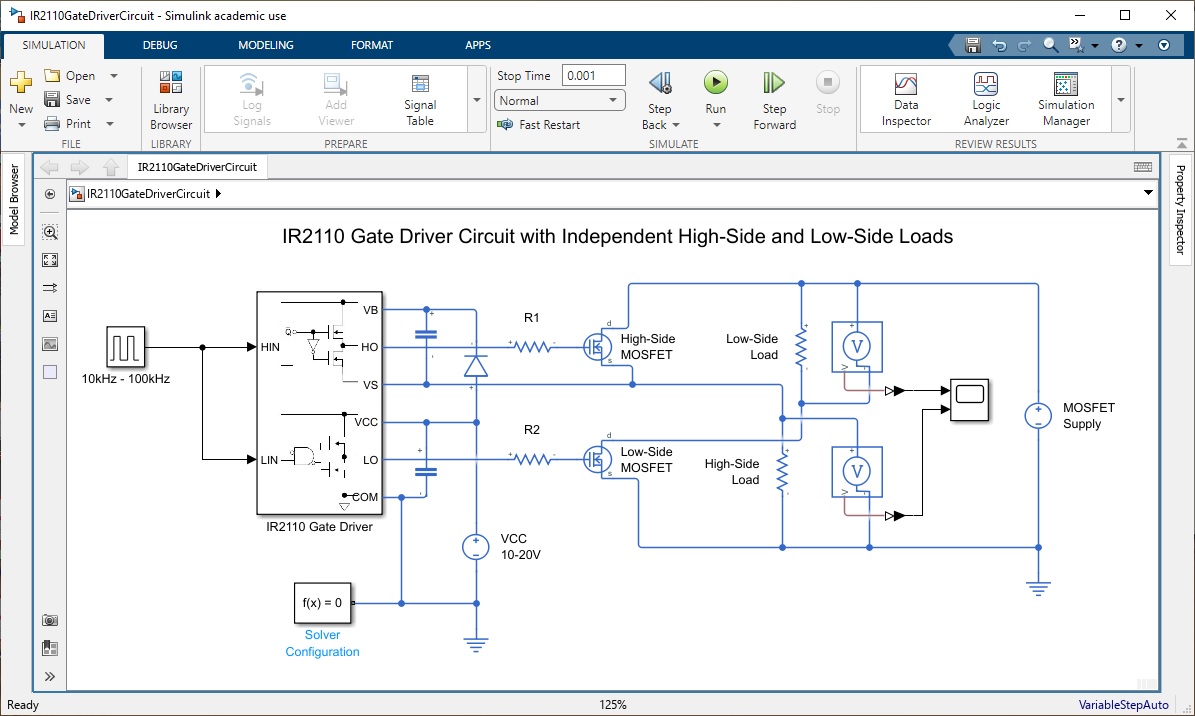This screenshot has height=716, width=1195.
Task: Launch the Logic Analyzer
Action: pyautogui.click(x=986, y=99)
